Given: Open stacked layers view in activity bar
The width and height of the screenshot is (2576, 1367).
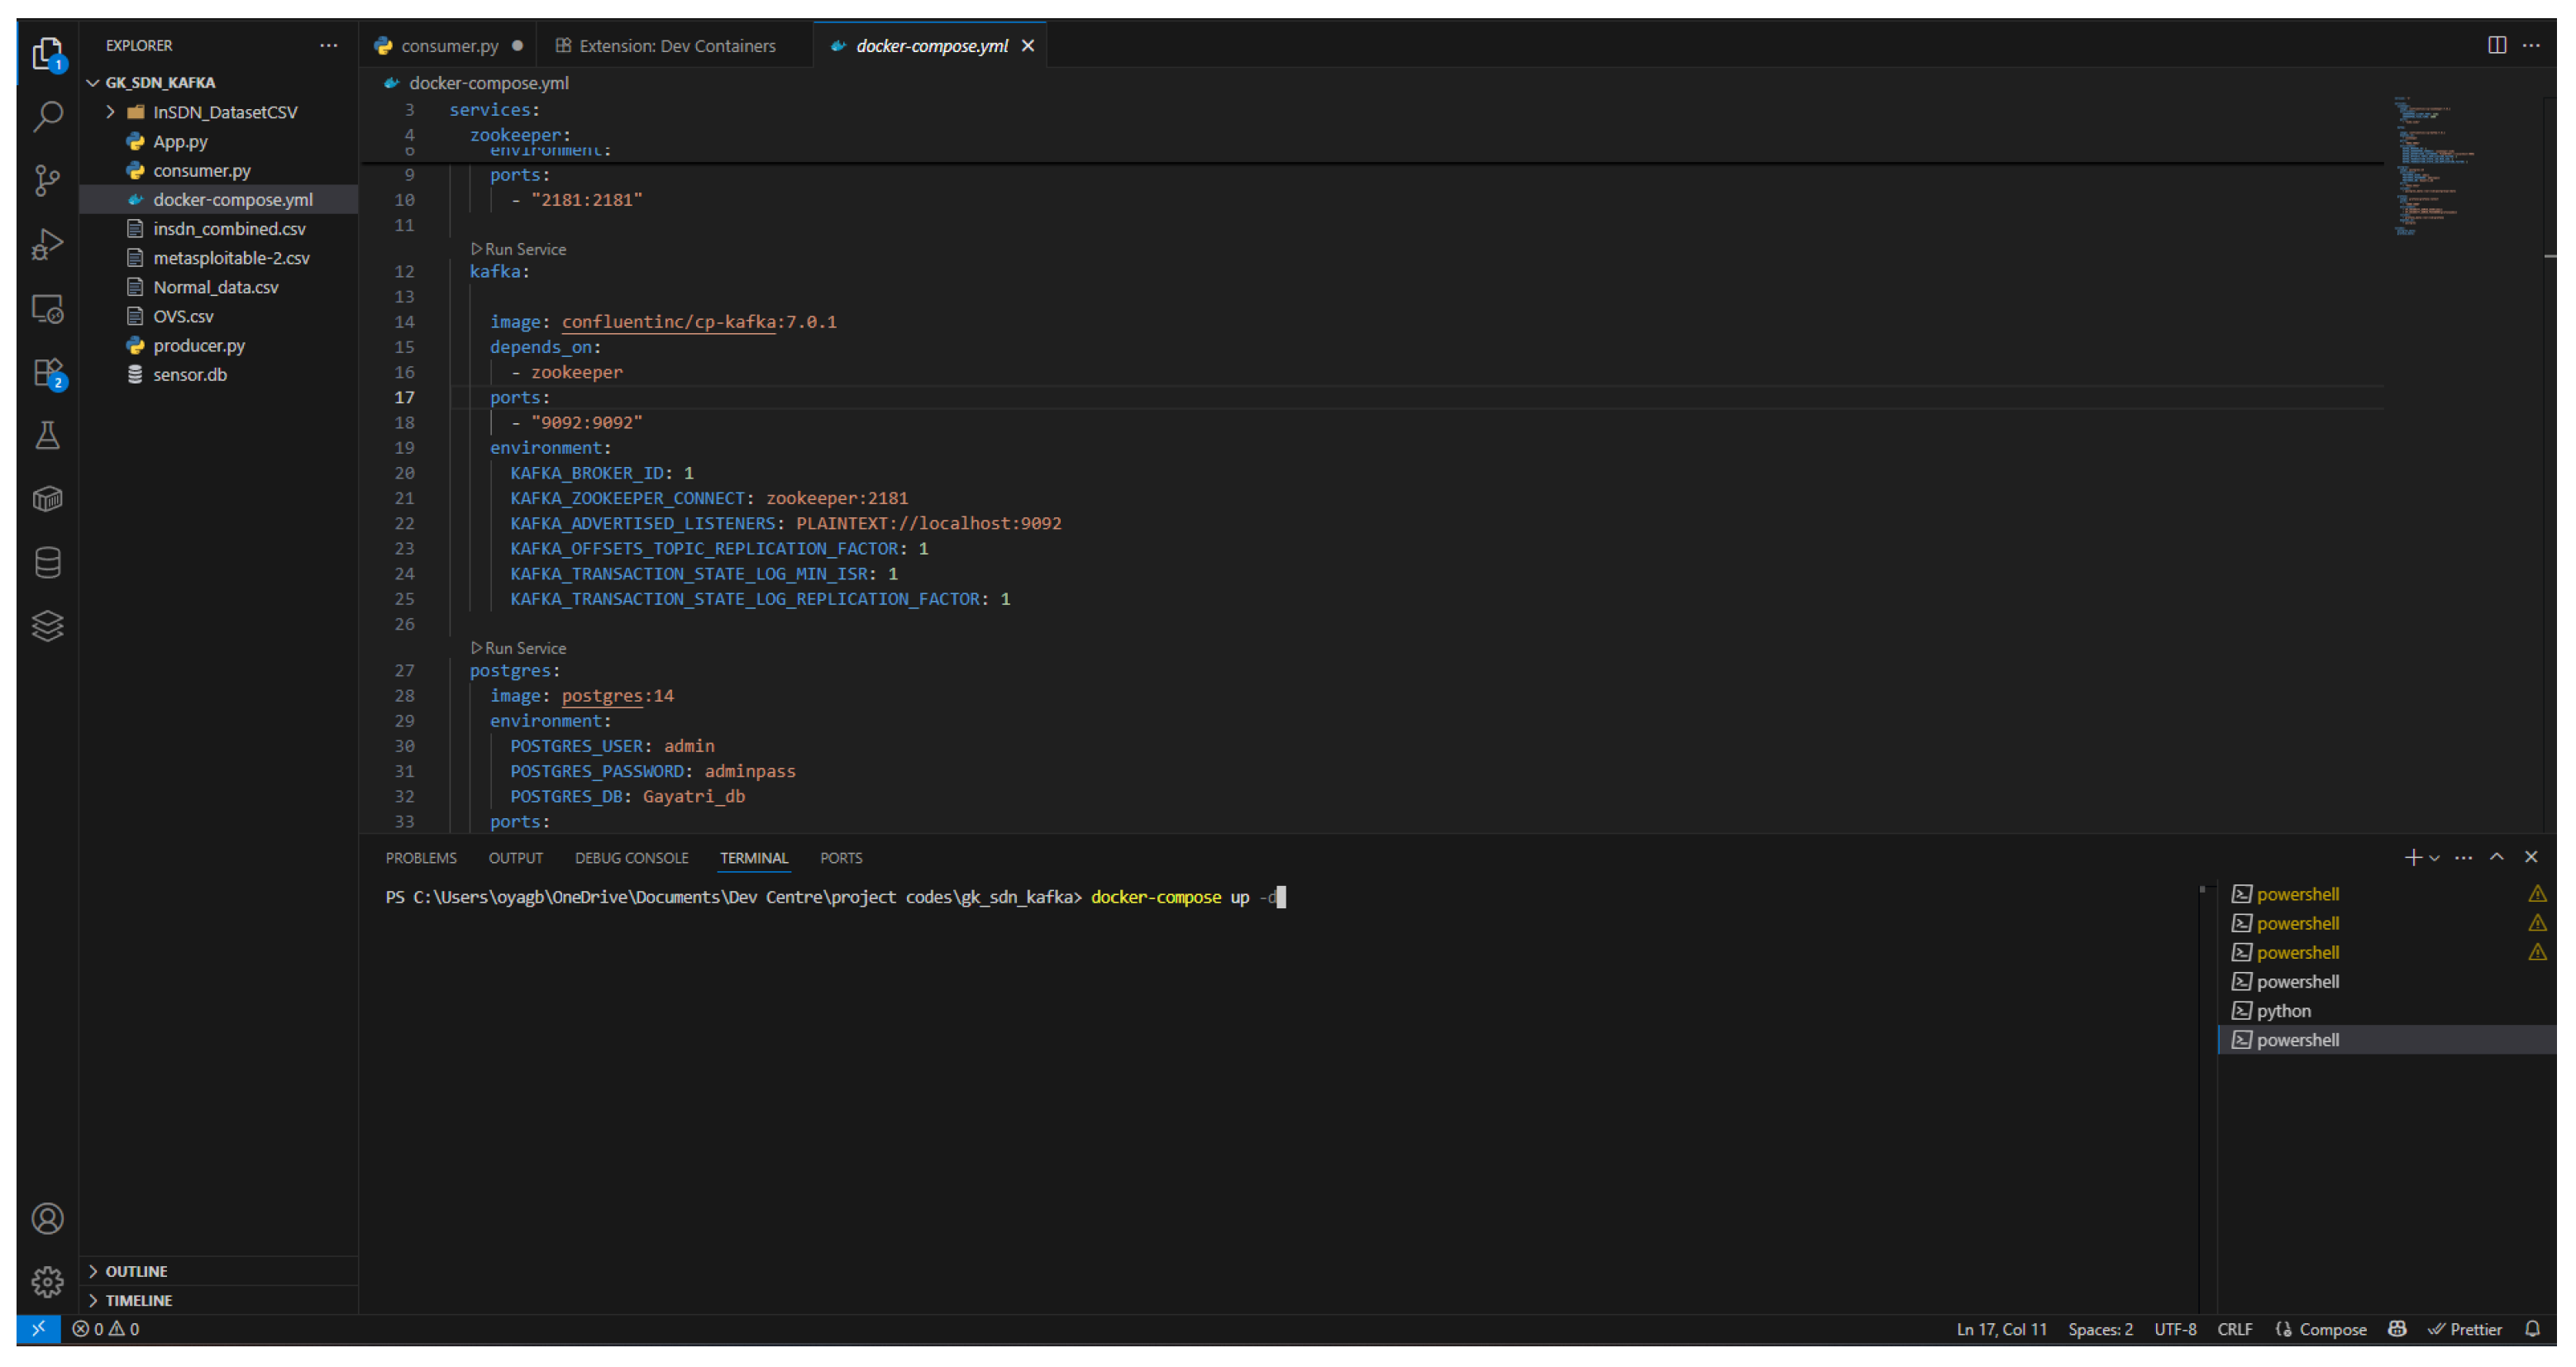Looking at the screenshot, I should (48, 626).
